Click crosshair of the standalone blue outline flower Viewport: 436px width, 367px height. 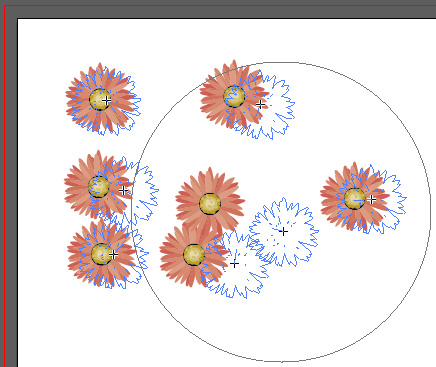(283, 231)
